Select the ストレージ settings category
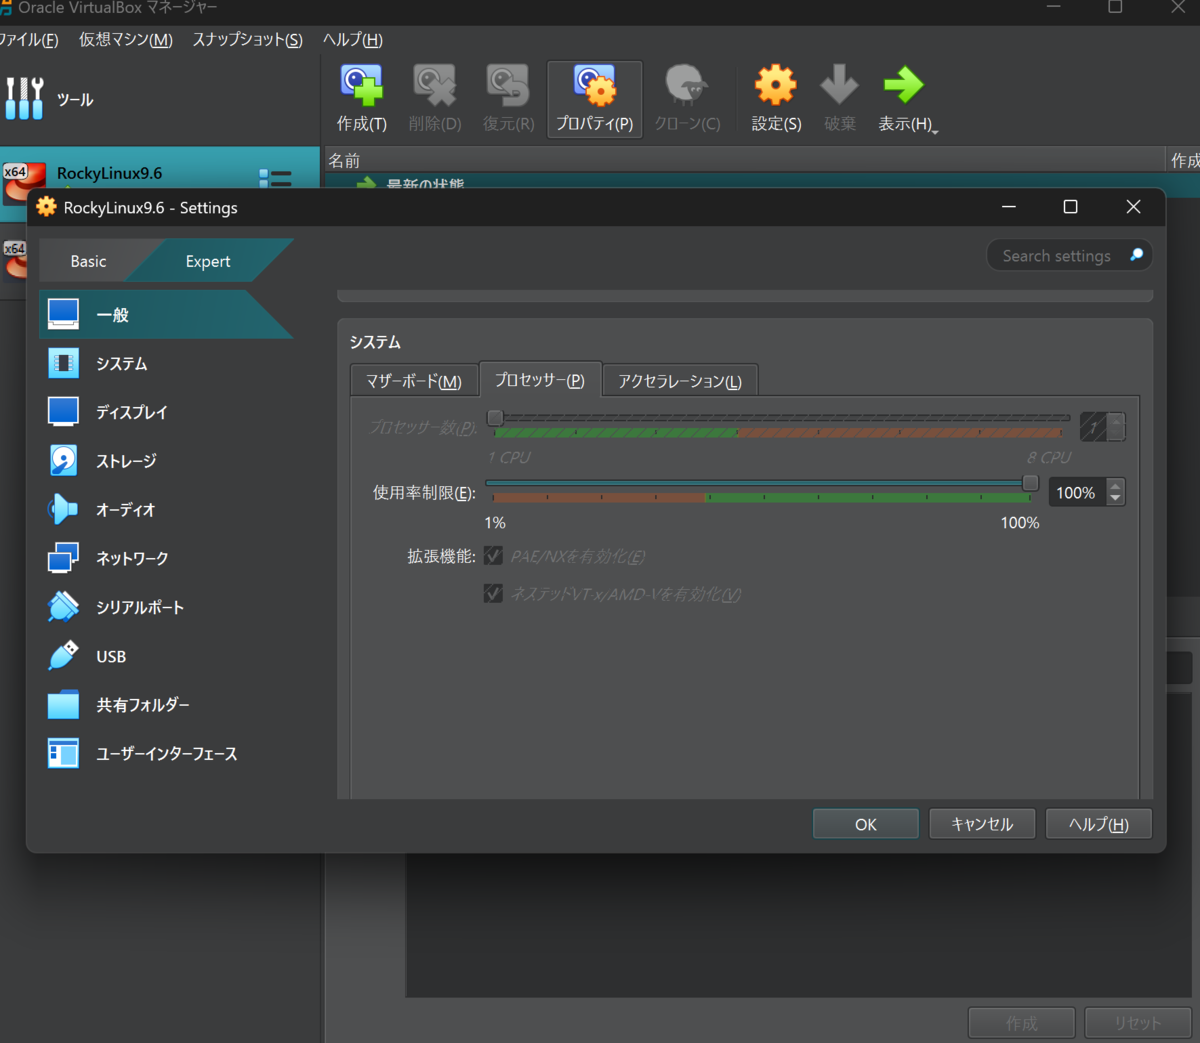Image resolution: width=1200 pixels, height=1043 pixels. [166, 461]
